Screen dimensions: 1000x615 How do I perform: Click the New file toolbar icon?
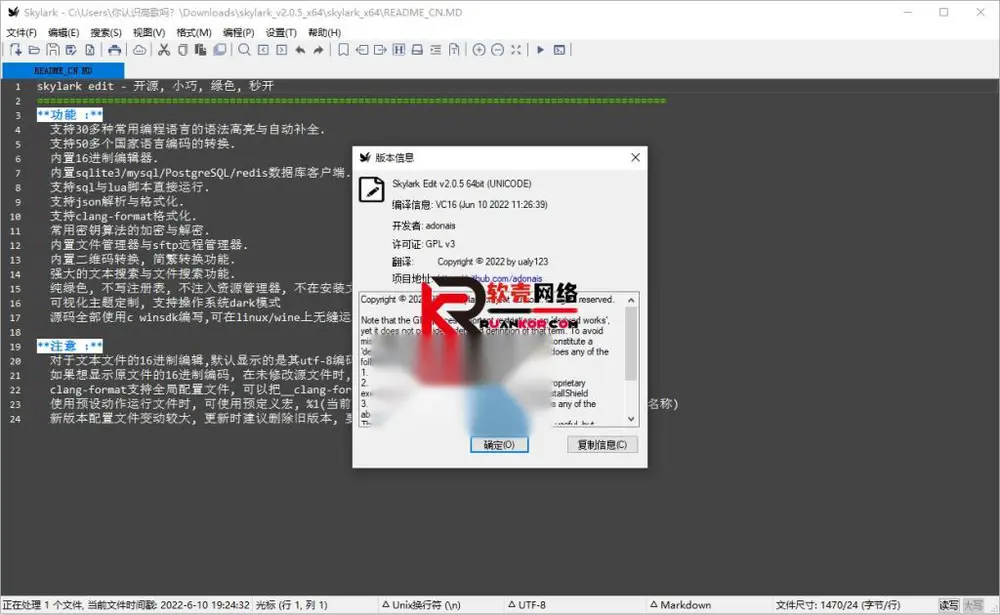[x=16, y=50]
